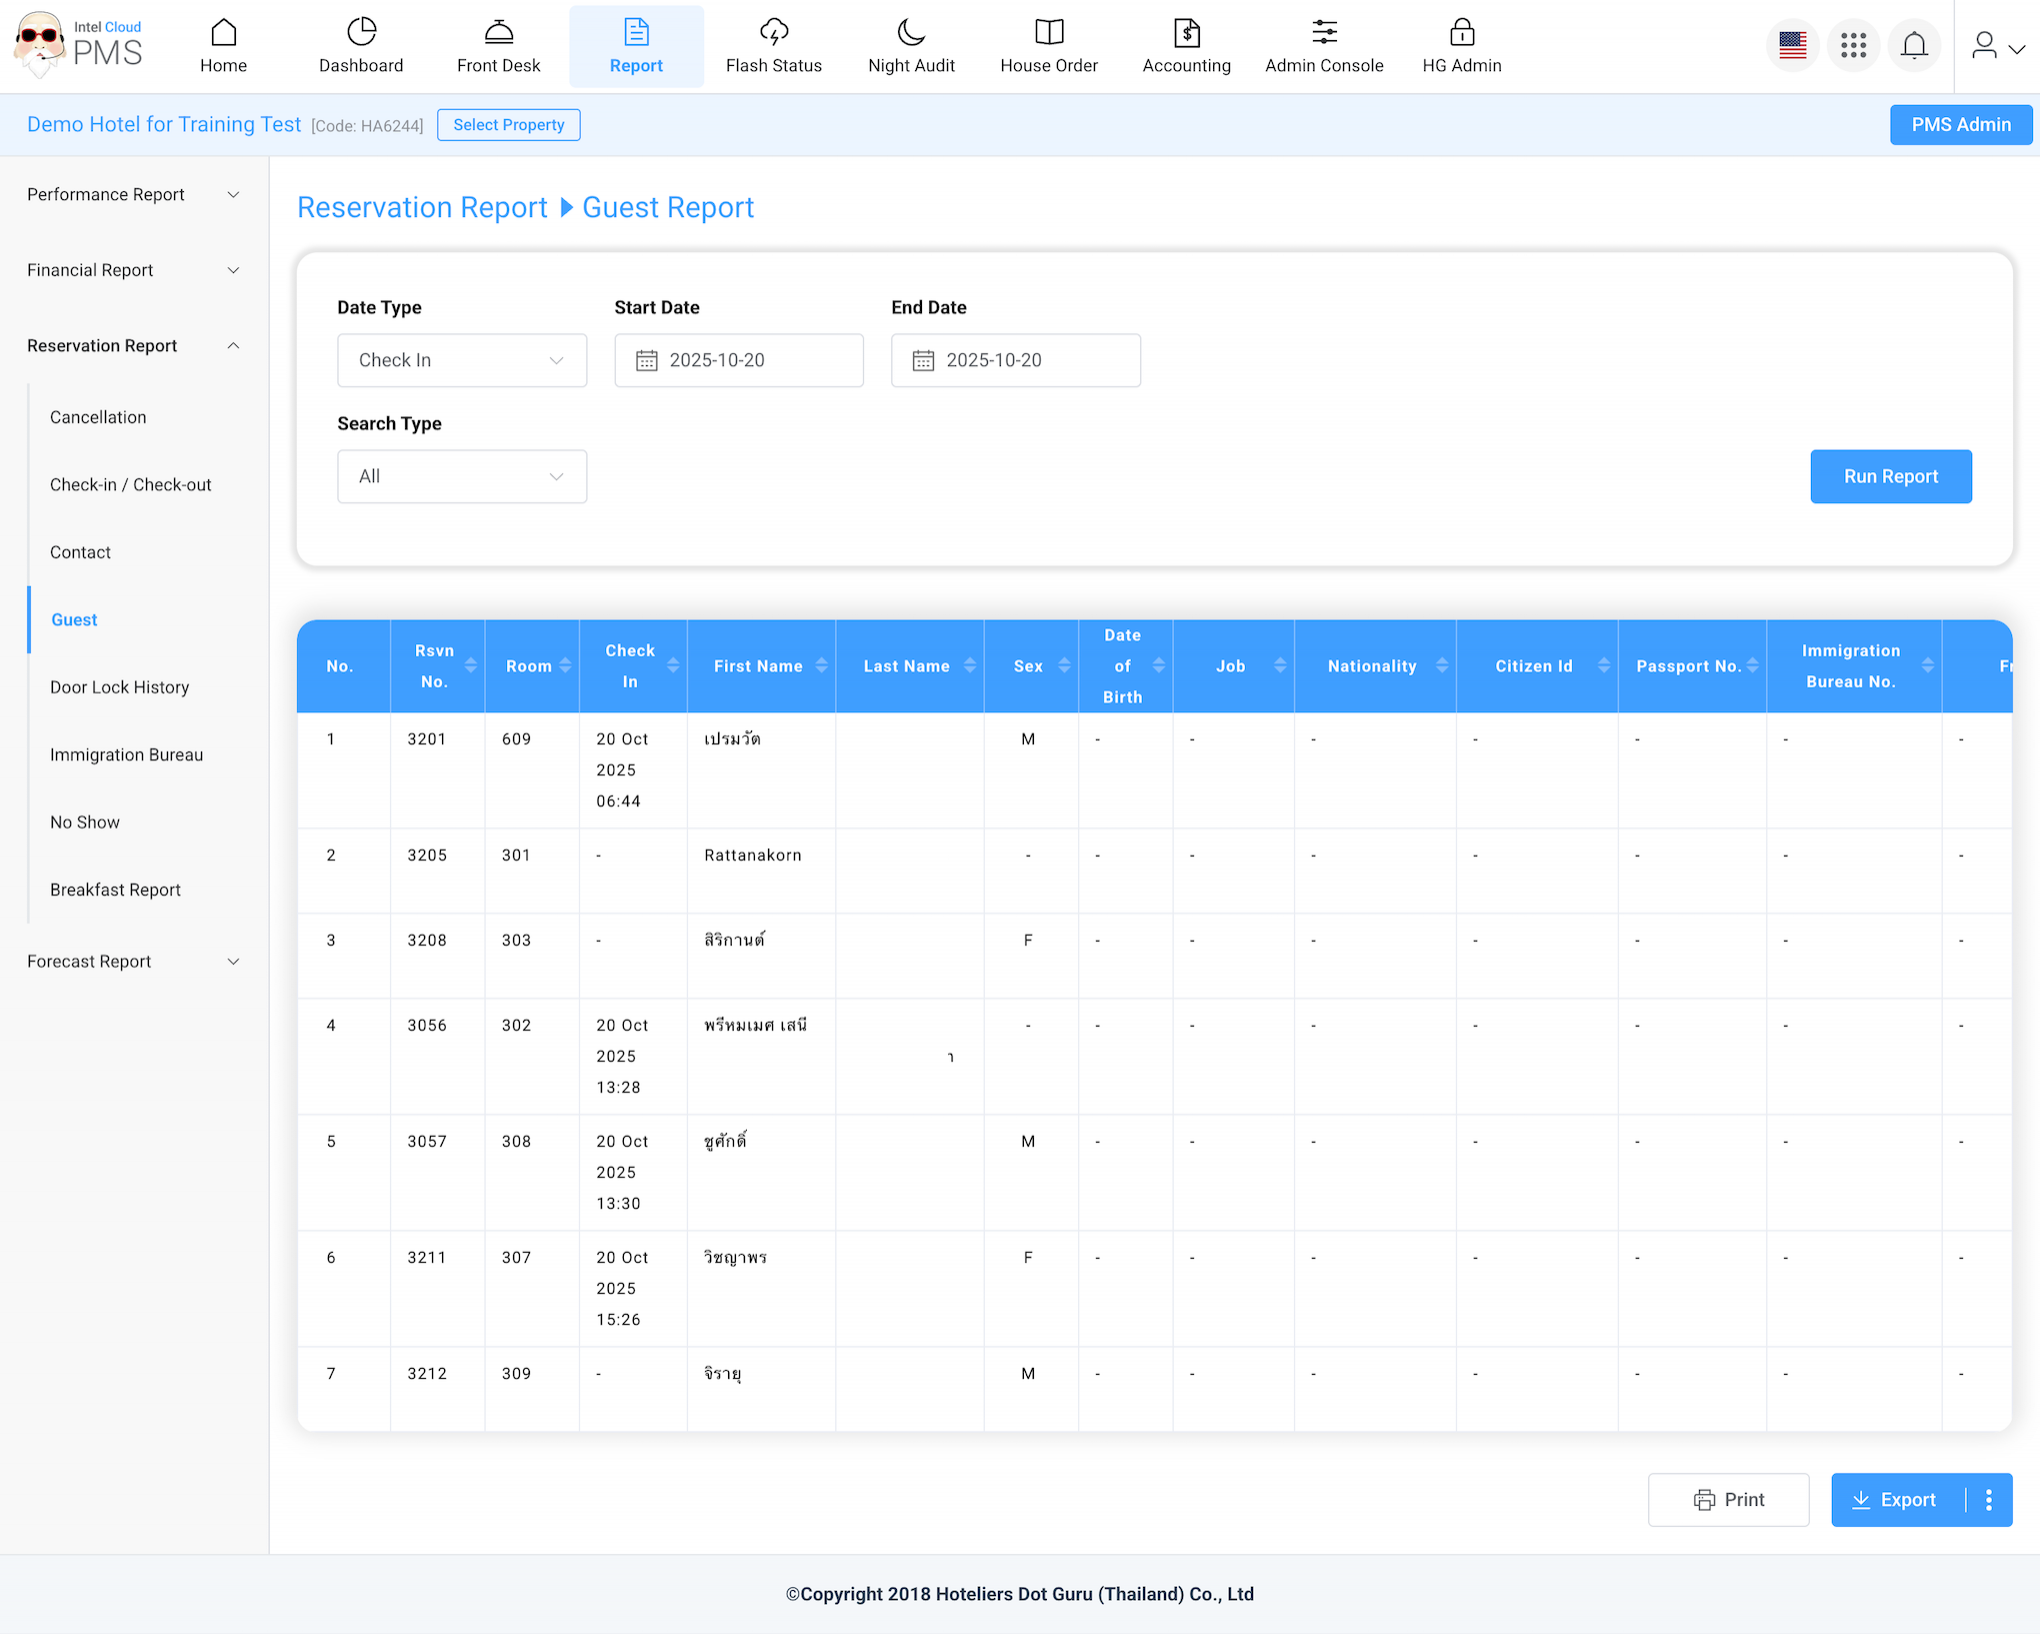Click the notification bell icon
This screenshot has width=2040, height=1634.
click(1913, 45)
